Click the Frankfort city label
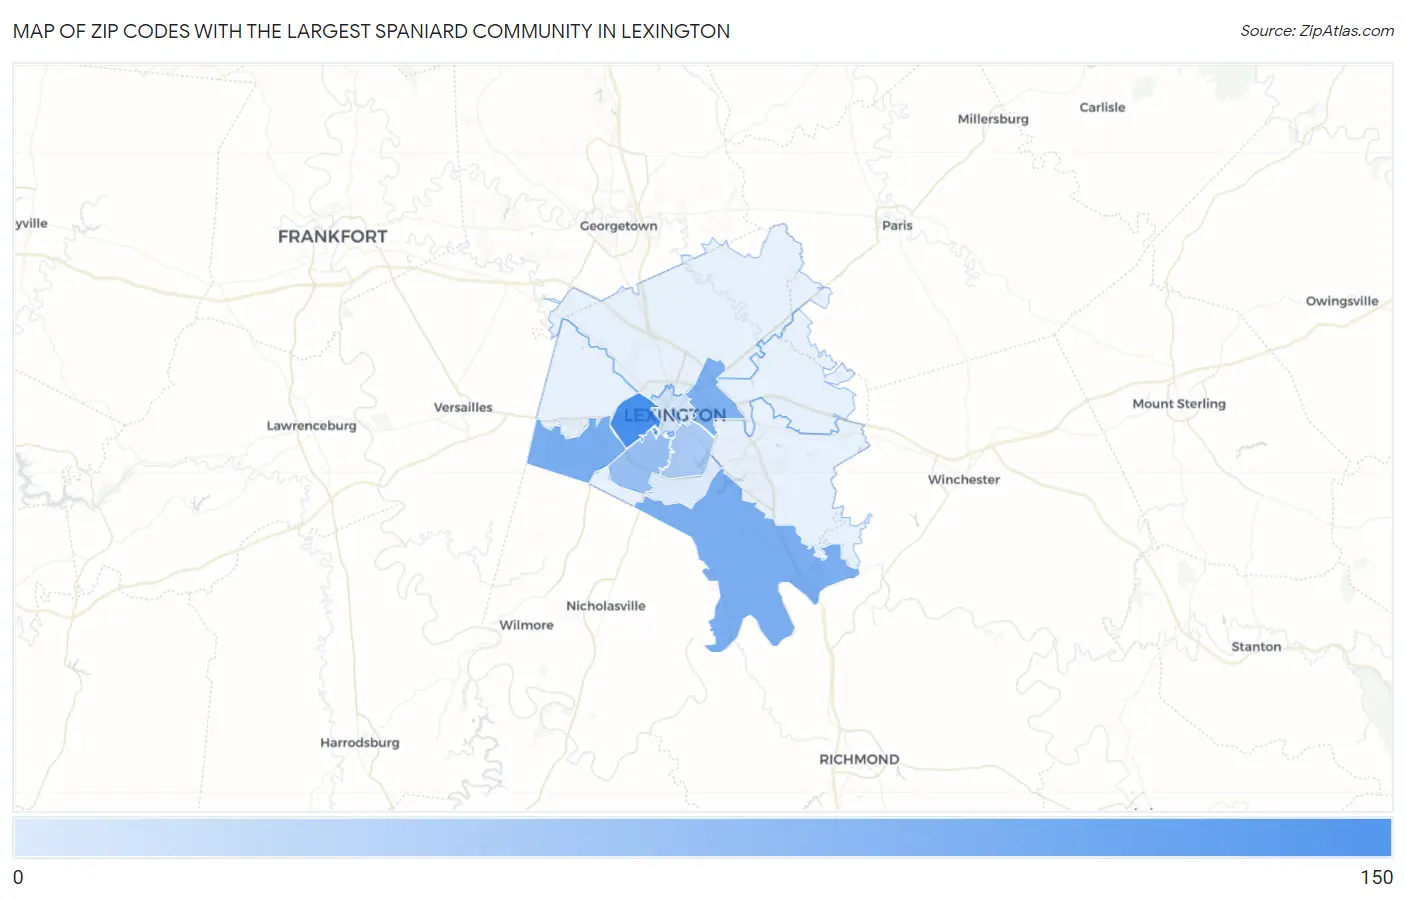 point(332,236)
